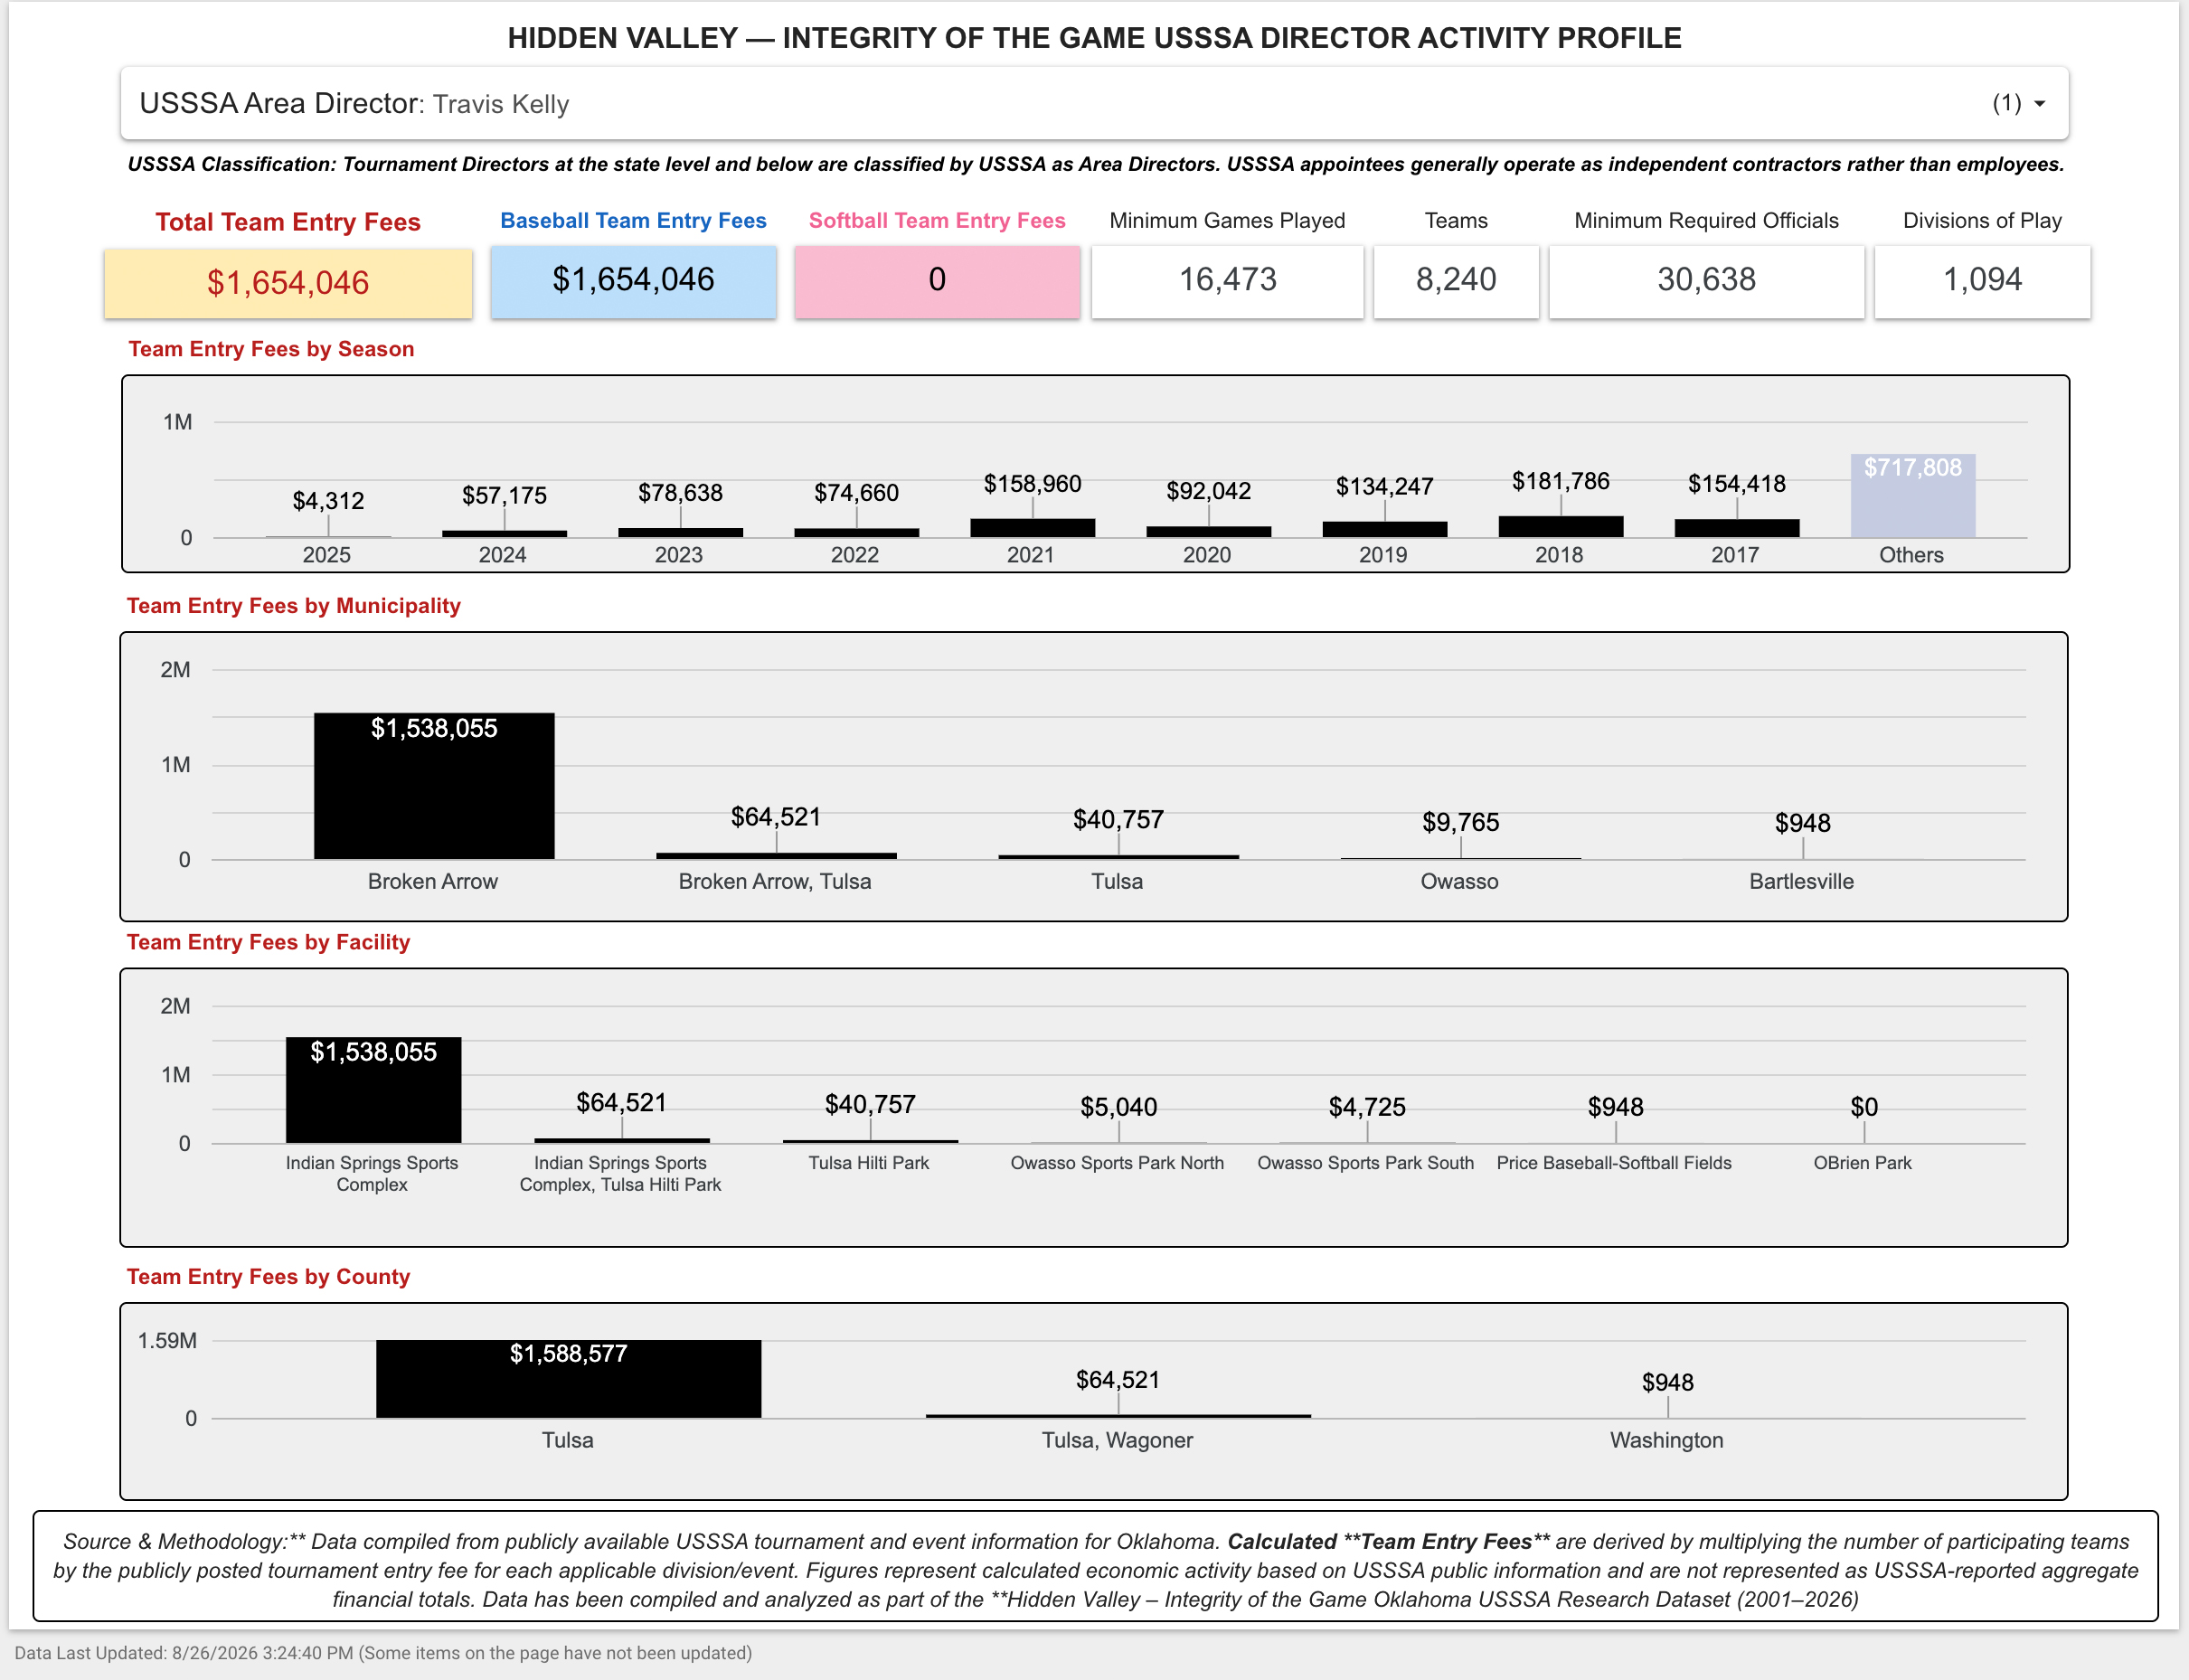Click the Owasso axis label

1459,882
